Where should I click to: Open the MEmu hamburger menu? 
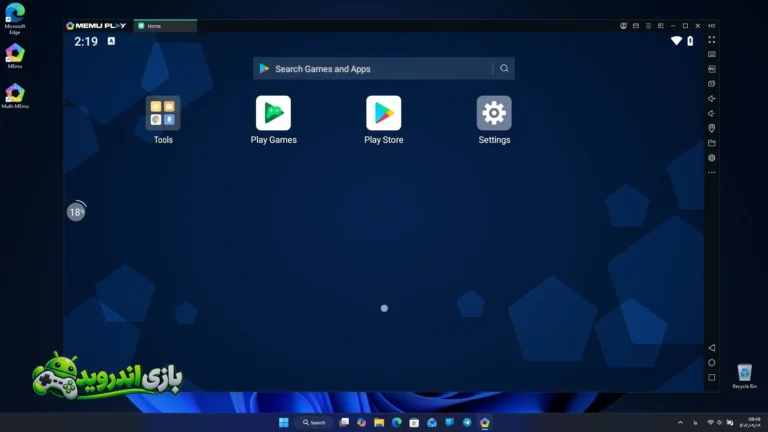(648, 26)
